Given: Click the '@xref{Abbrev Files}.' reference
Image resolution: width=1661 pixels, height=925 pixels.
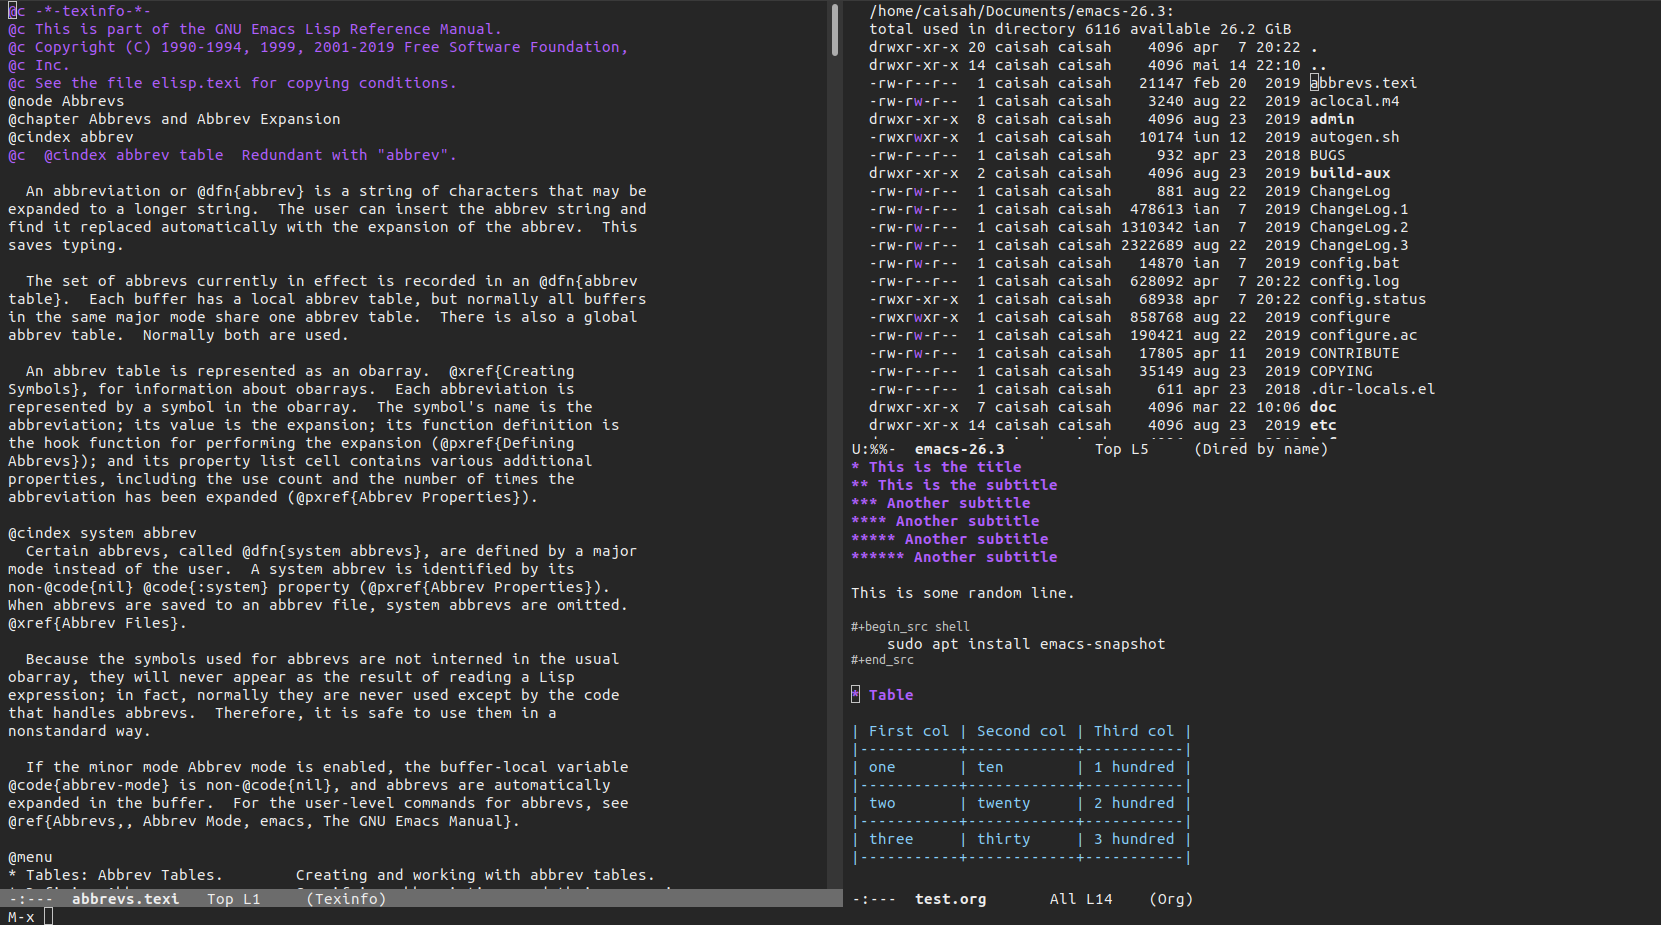Looking at the screenshot, I should click(x=97, y=623).
